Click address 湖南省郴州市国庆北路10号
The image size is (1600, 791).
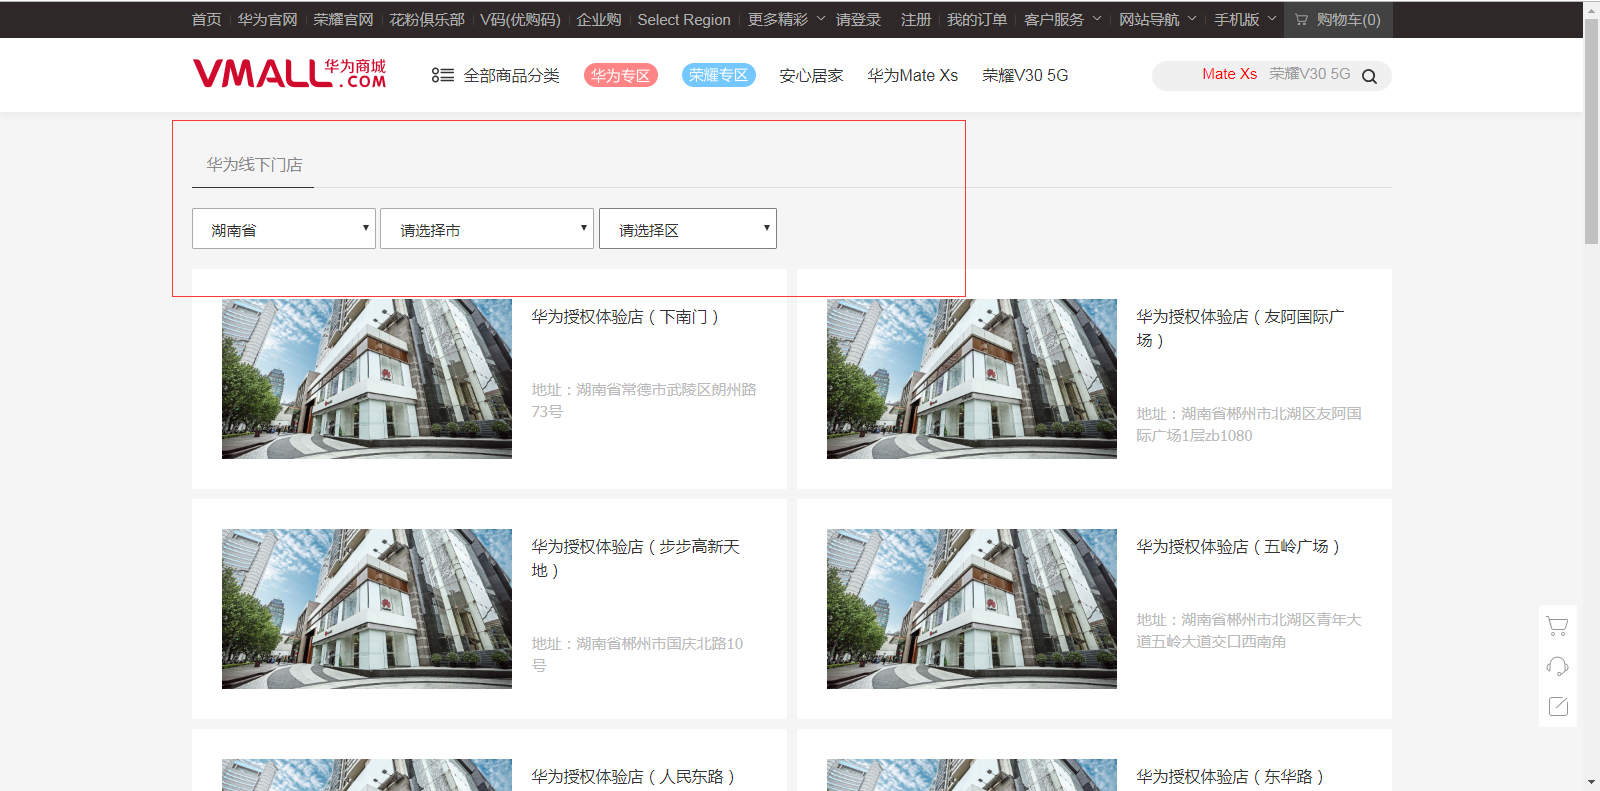(637, 654)
